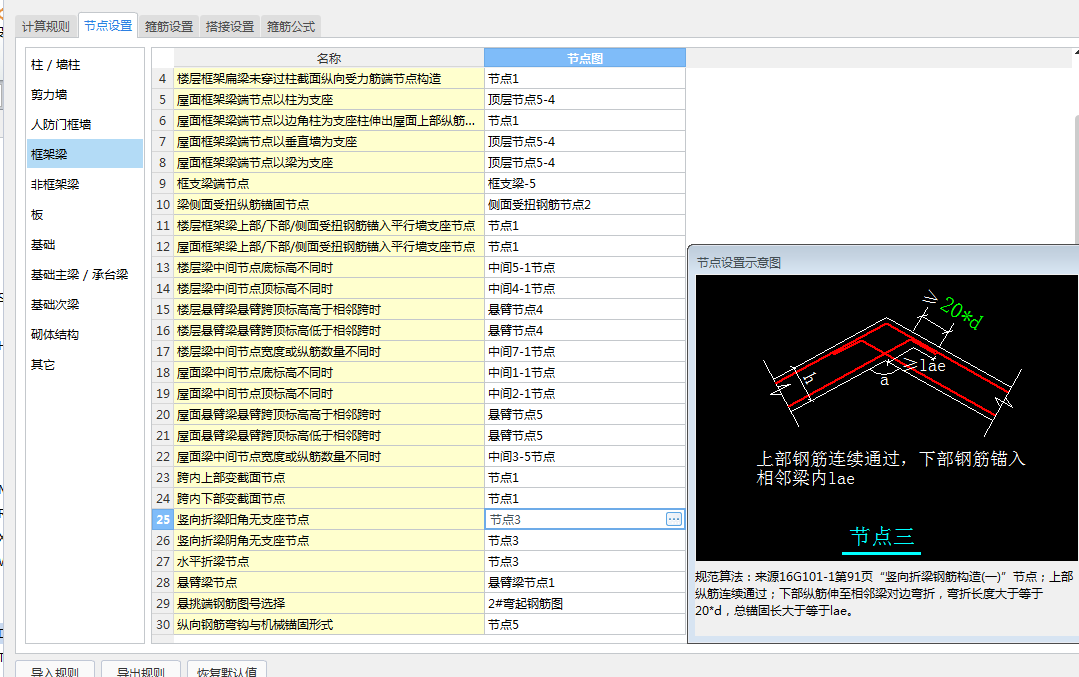Viewport: 1079px width, 677px height.
Task: Select 中间5-1节点 cell
Action: (585, 268)
